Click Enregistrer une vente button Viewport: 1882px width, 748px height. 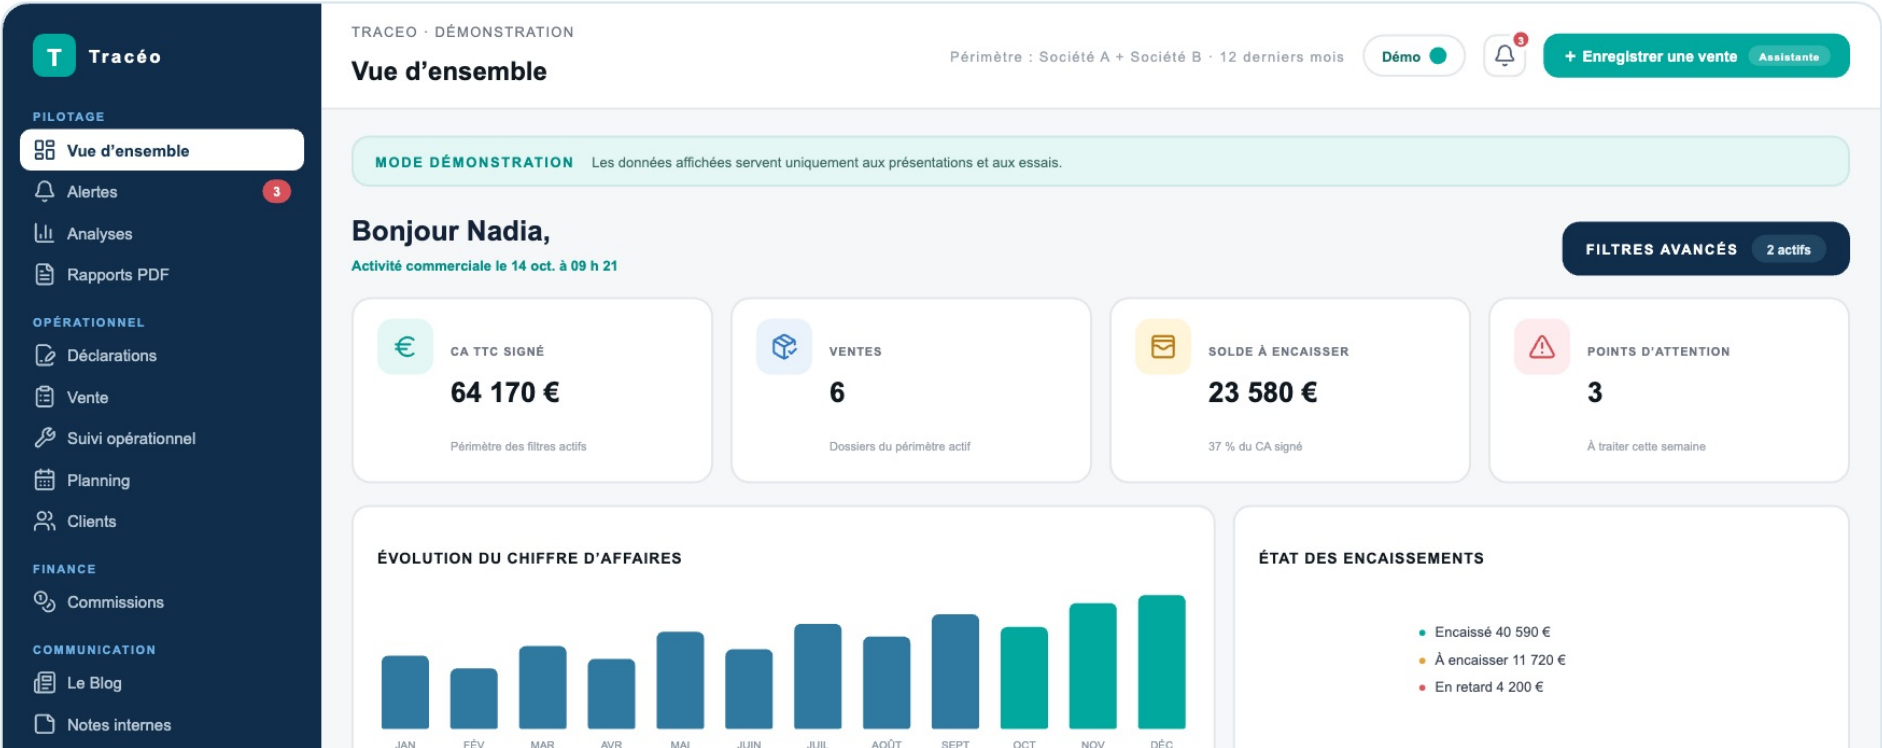1696,56
